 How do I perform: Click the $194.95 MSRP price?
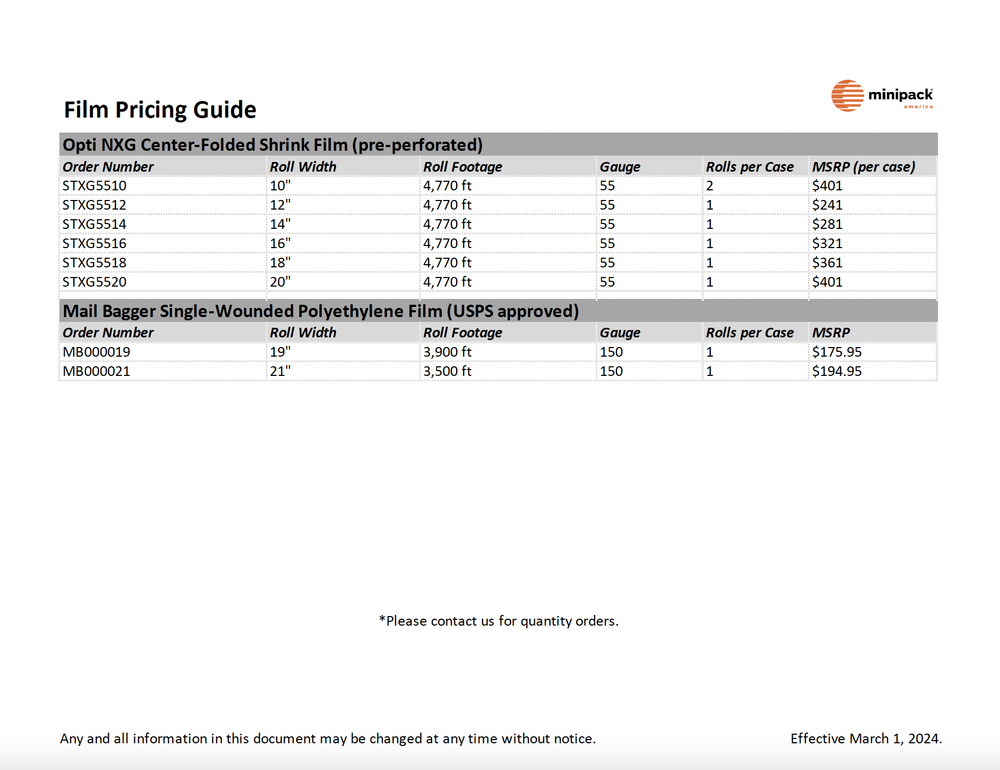837,371
